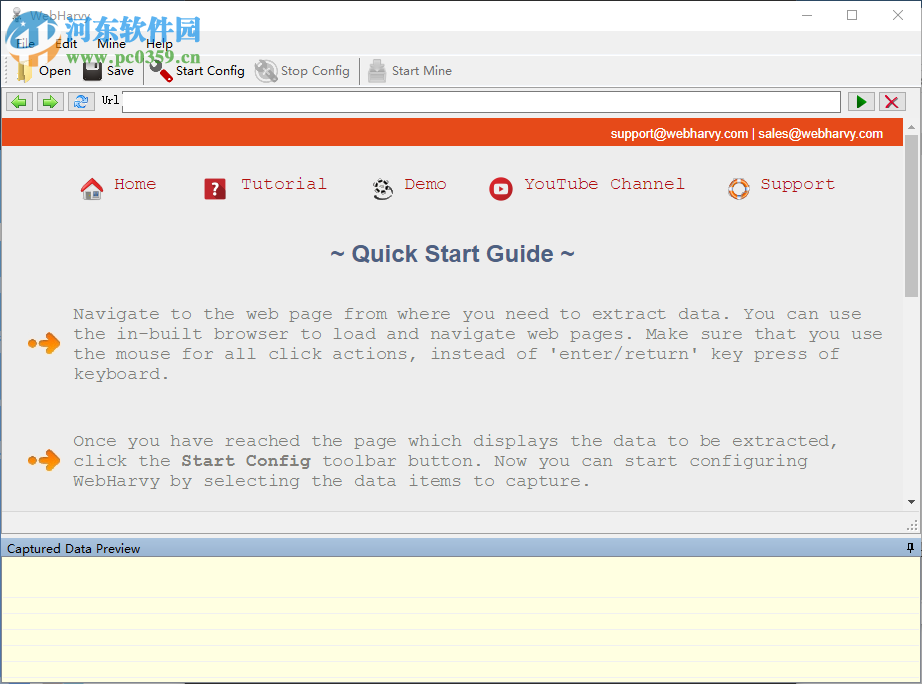Open the Mine menu
922x684 pixels.
(111, 43)
